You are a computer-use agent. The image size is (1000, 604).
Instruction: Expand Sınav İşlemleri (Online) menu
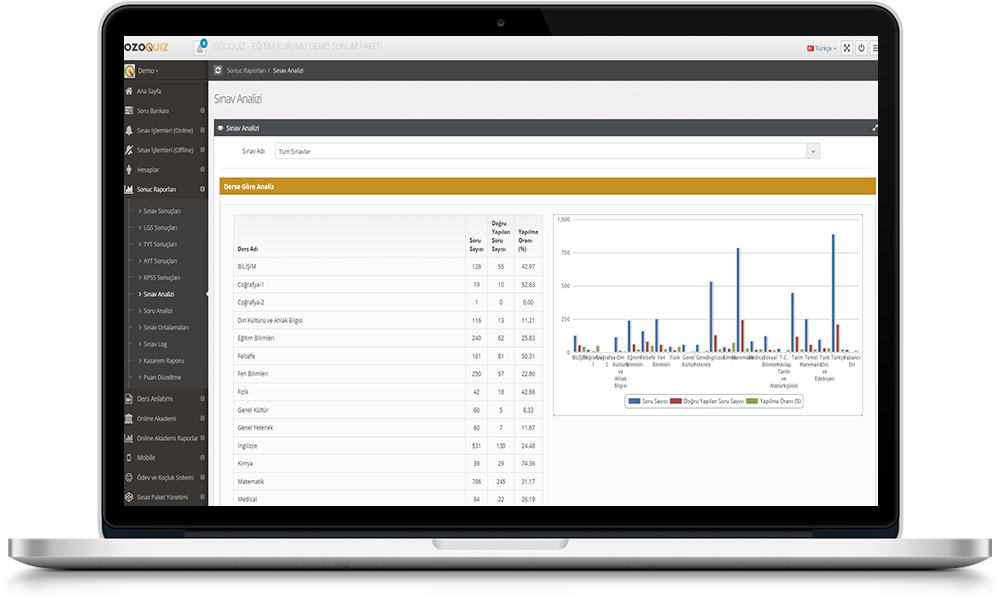[164, 130]
